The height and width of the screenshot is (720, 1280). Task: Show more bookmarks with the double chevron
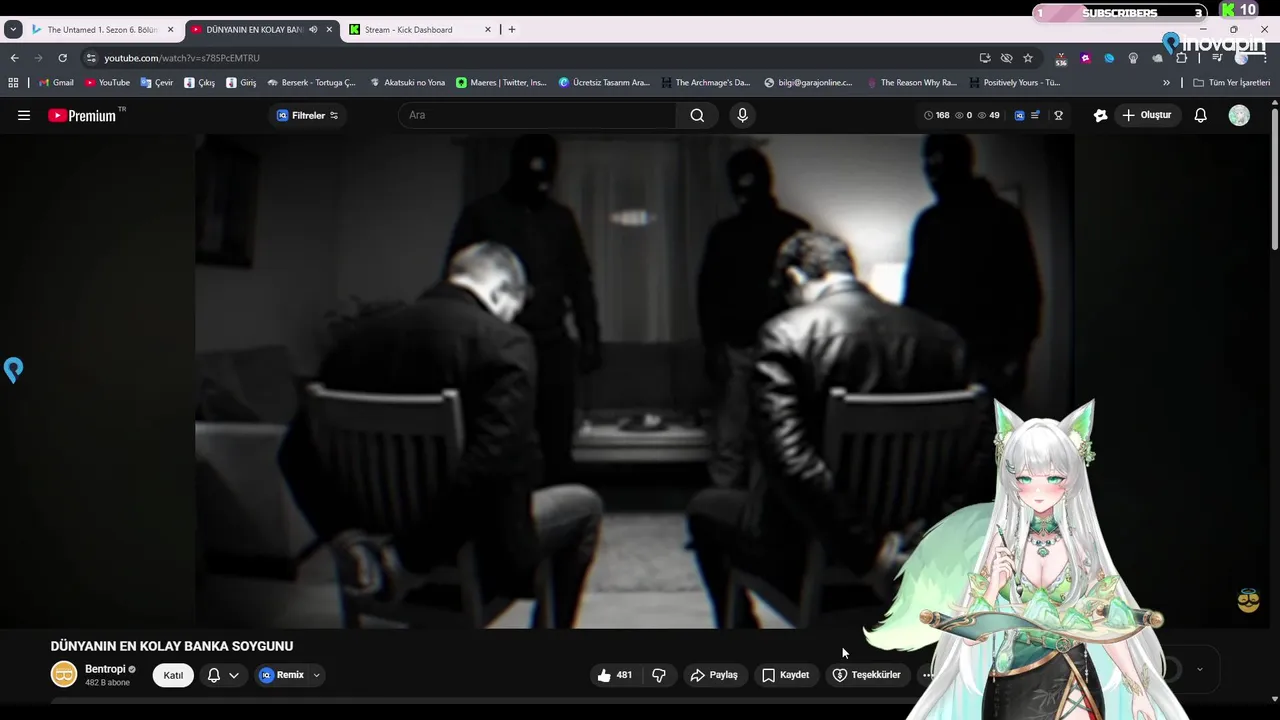1166,83
